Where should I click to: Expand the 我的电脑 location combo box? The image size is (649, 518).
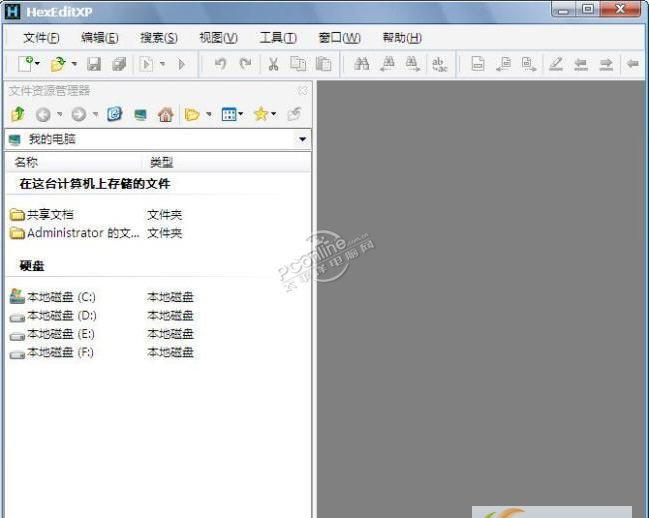point(303,139)
